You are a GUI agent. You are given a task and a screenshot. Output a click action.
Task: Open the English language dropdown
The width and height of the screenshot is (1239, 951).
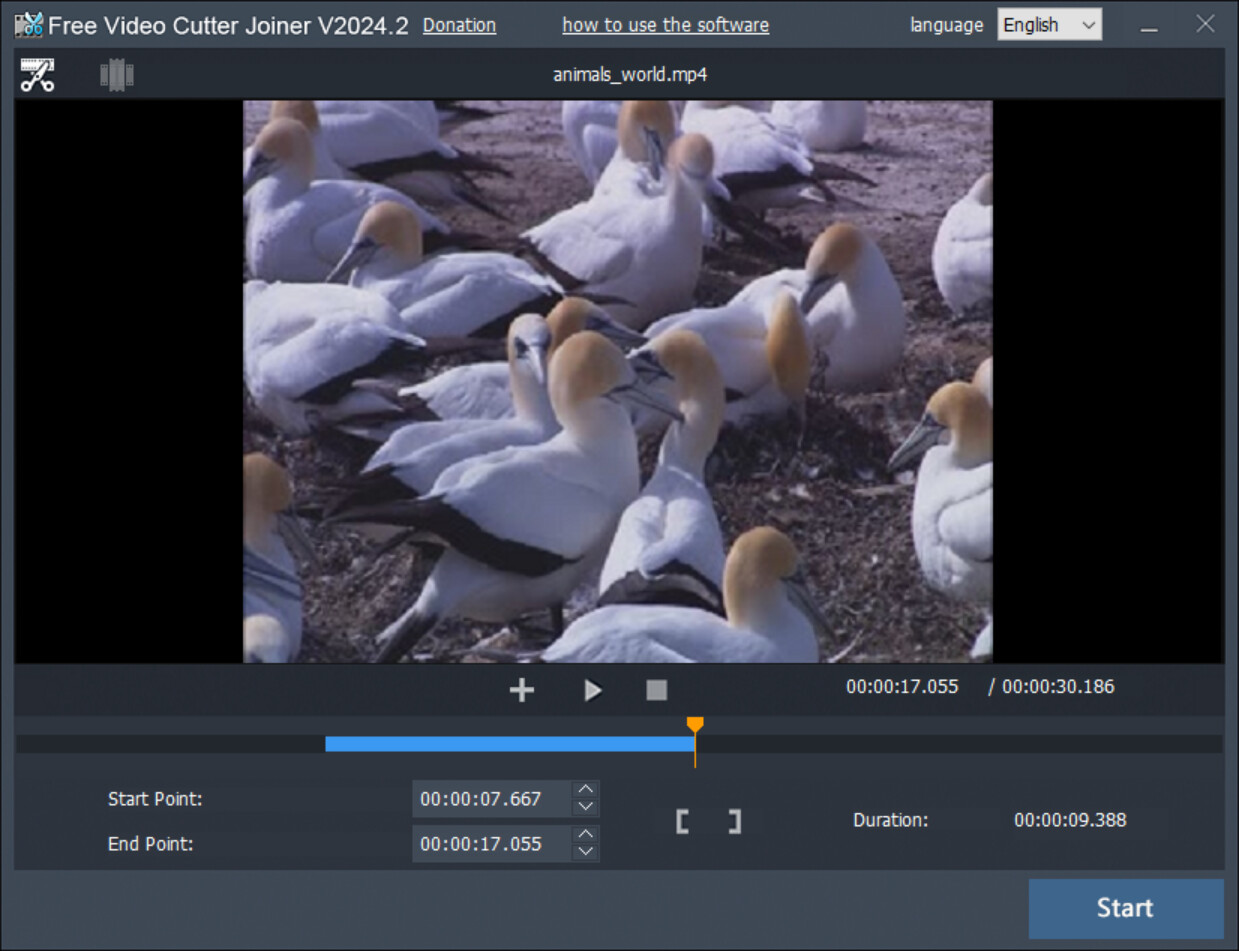1048,24
